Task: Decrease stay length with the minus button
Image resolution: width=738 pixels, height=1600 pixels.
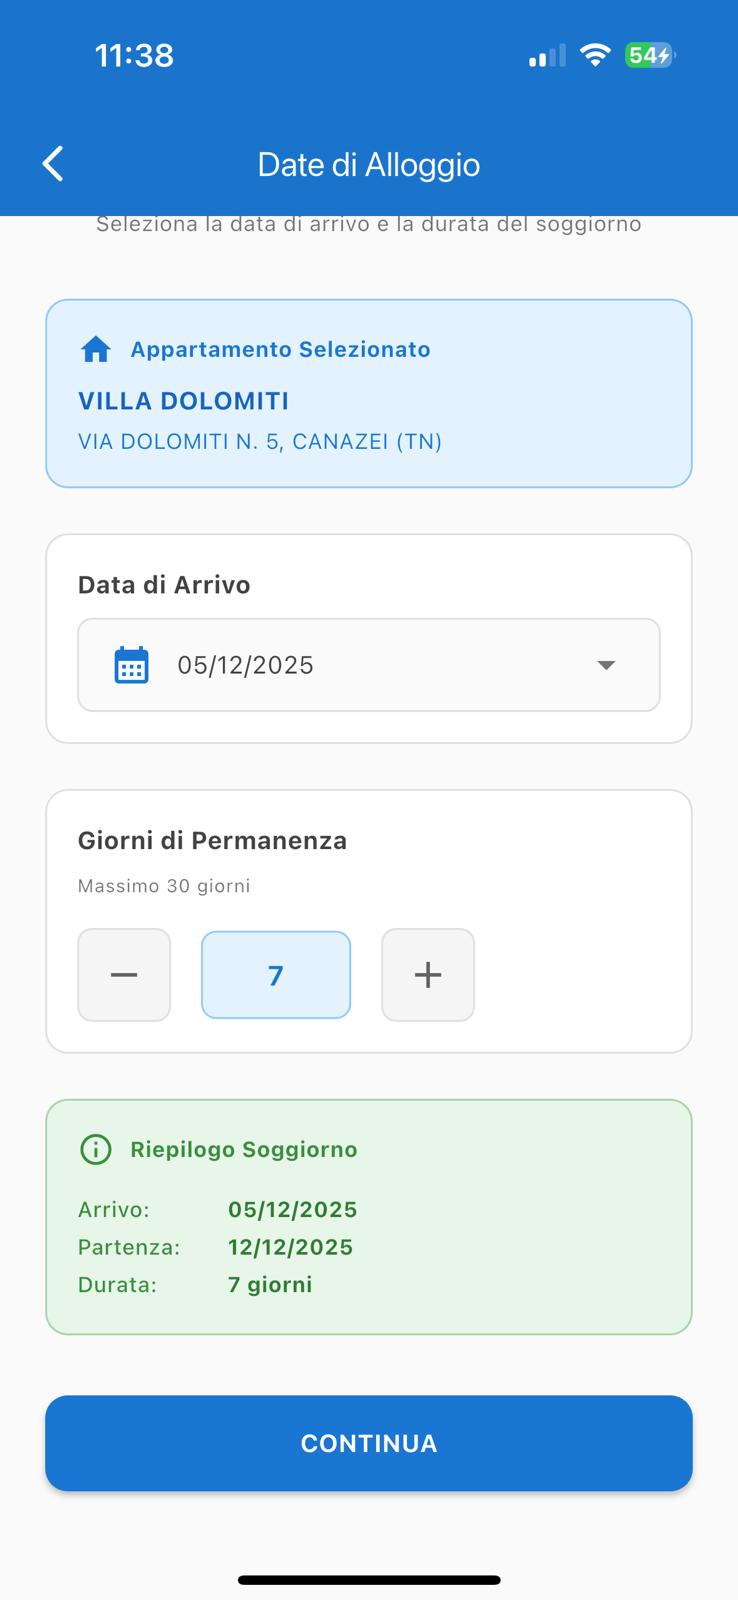Action: pos(124,975)
